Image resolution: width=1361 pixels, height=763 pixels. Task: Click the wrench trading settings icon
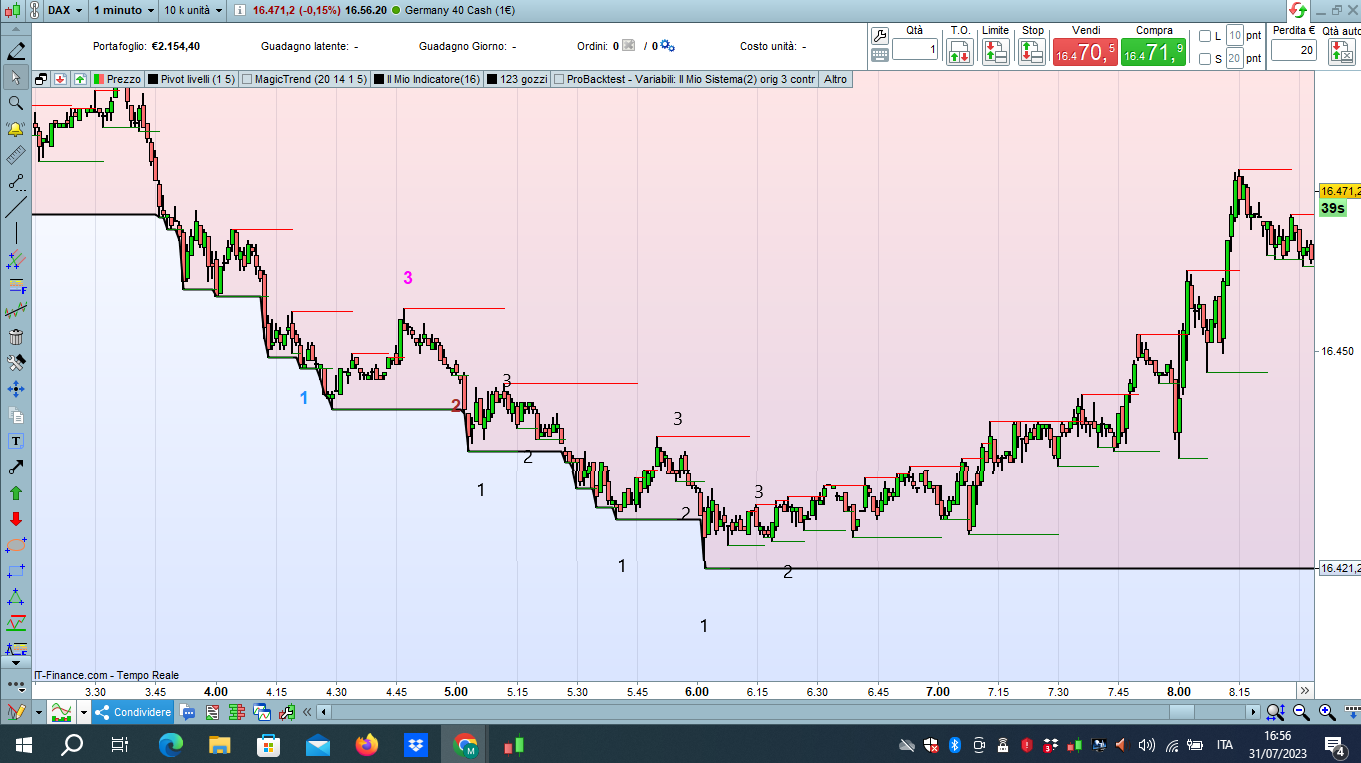[x=880, y=35]
